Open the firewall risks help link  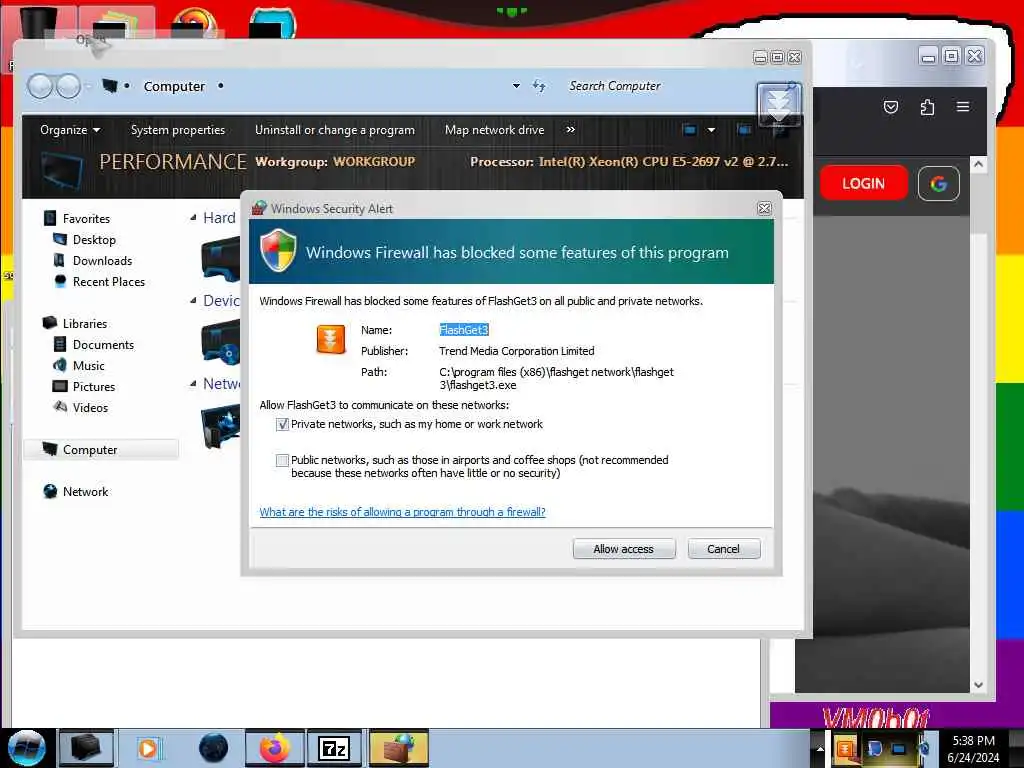(x=402, y=512)
